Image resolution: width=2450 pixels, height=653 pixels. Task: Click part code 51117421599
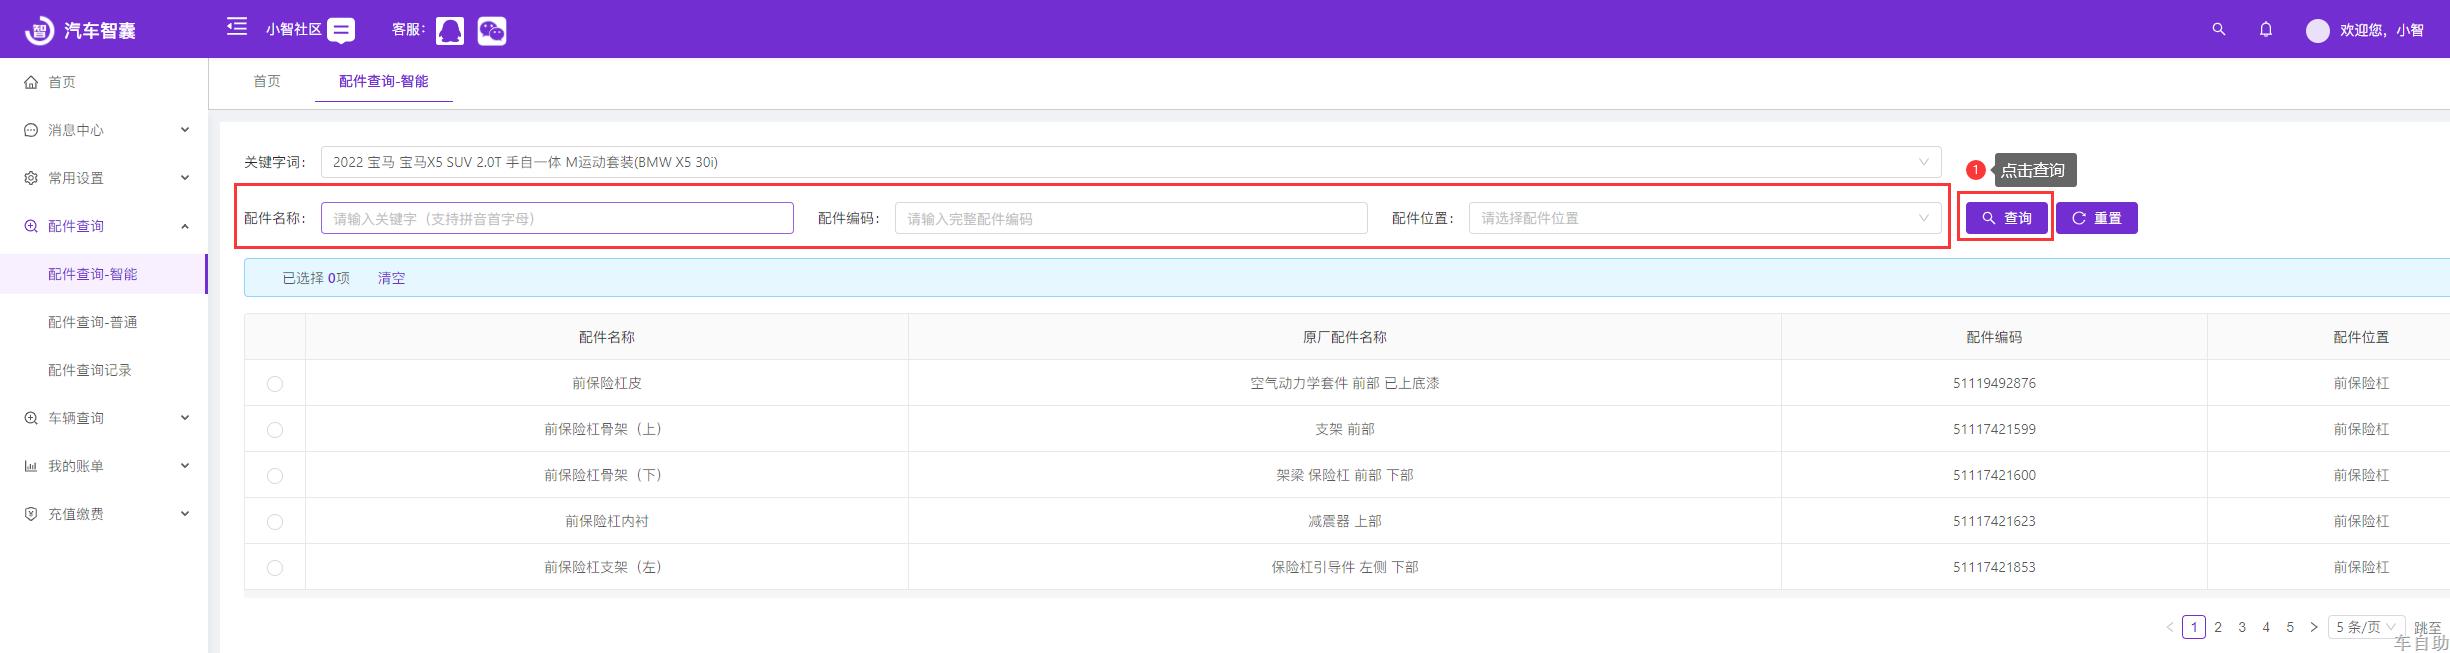click(1994, 429)
